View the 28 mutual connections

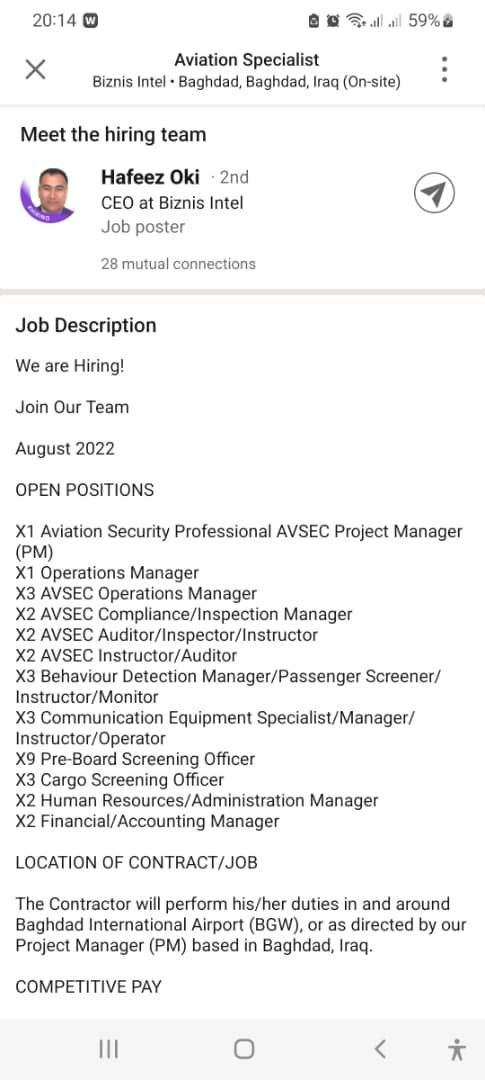(x=178, y=264)
